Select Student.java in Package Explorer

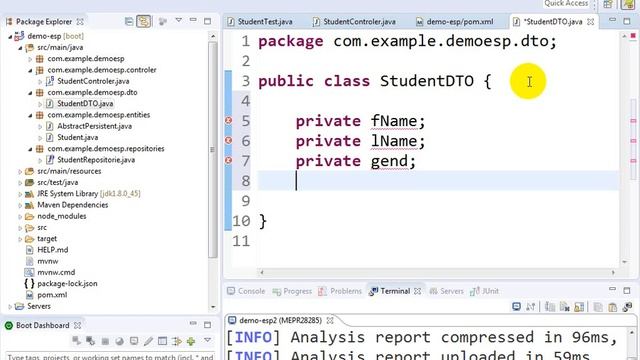coord(78,138)
